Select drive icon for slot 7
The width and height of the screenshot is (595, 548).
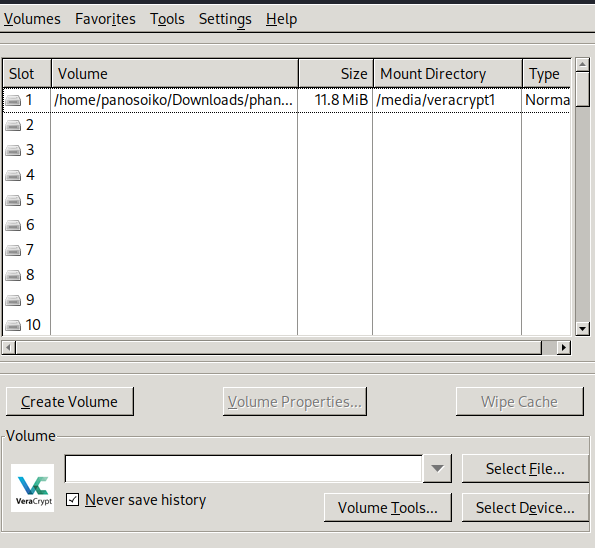click(13, 250)
